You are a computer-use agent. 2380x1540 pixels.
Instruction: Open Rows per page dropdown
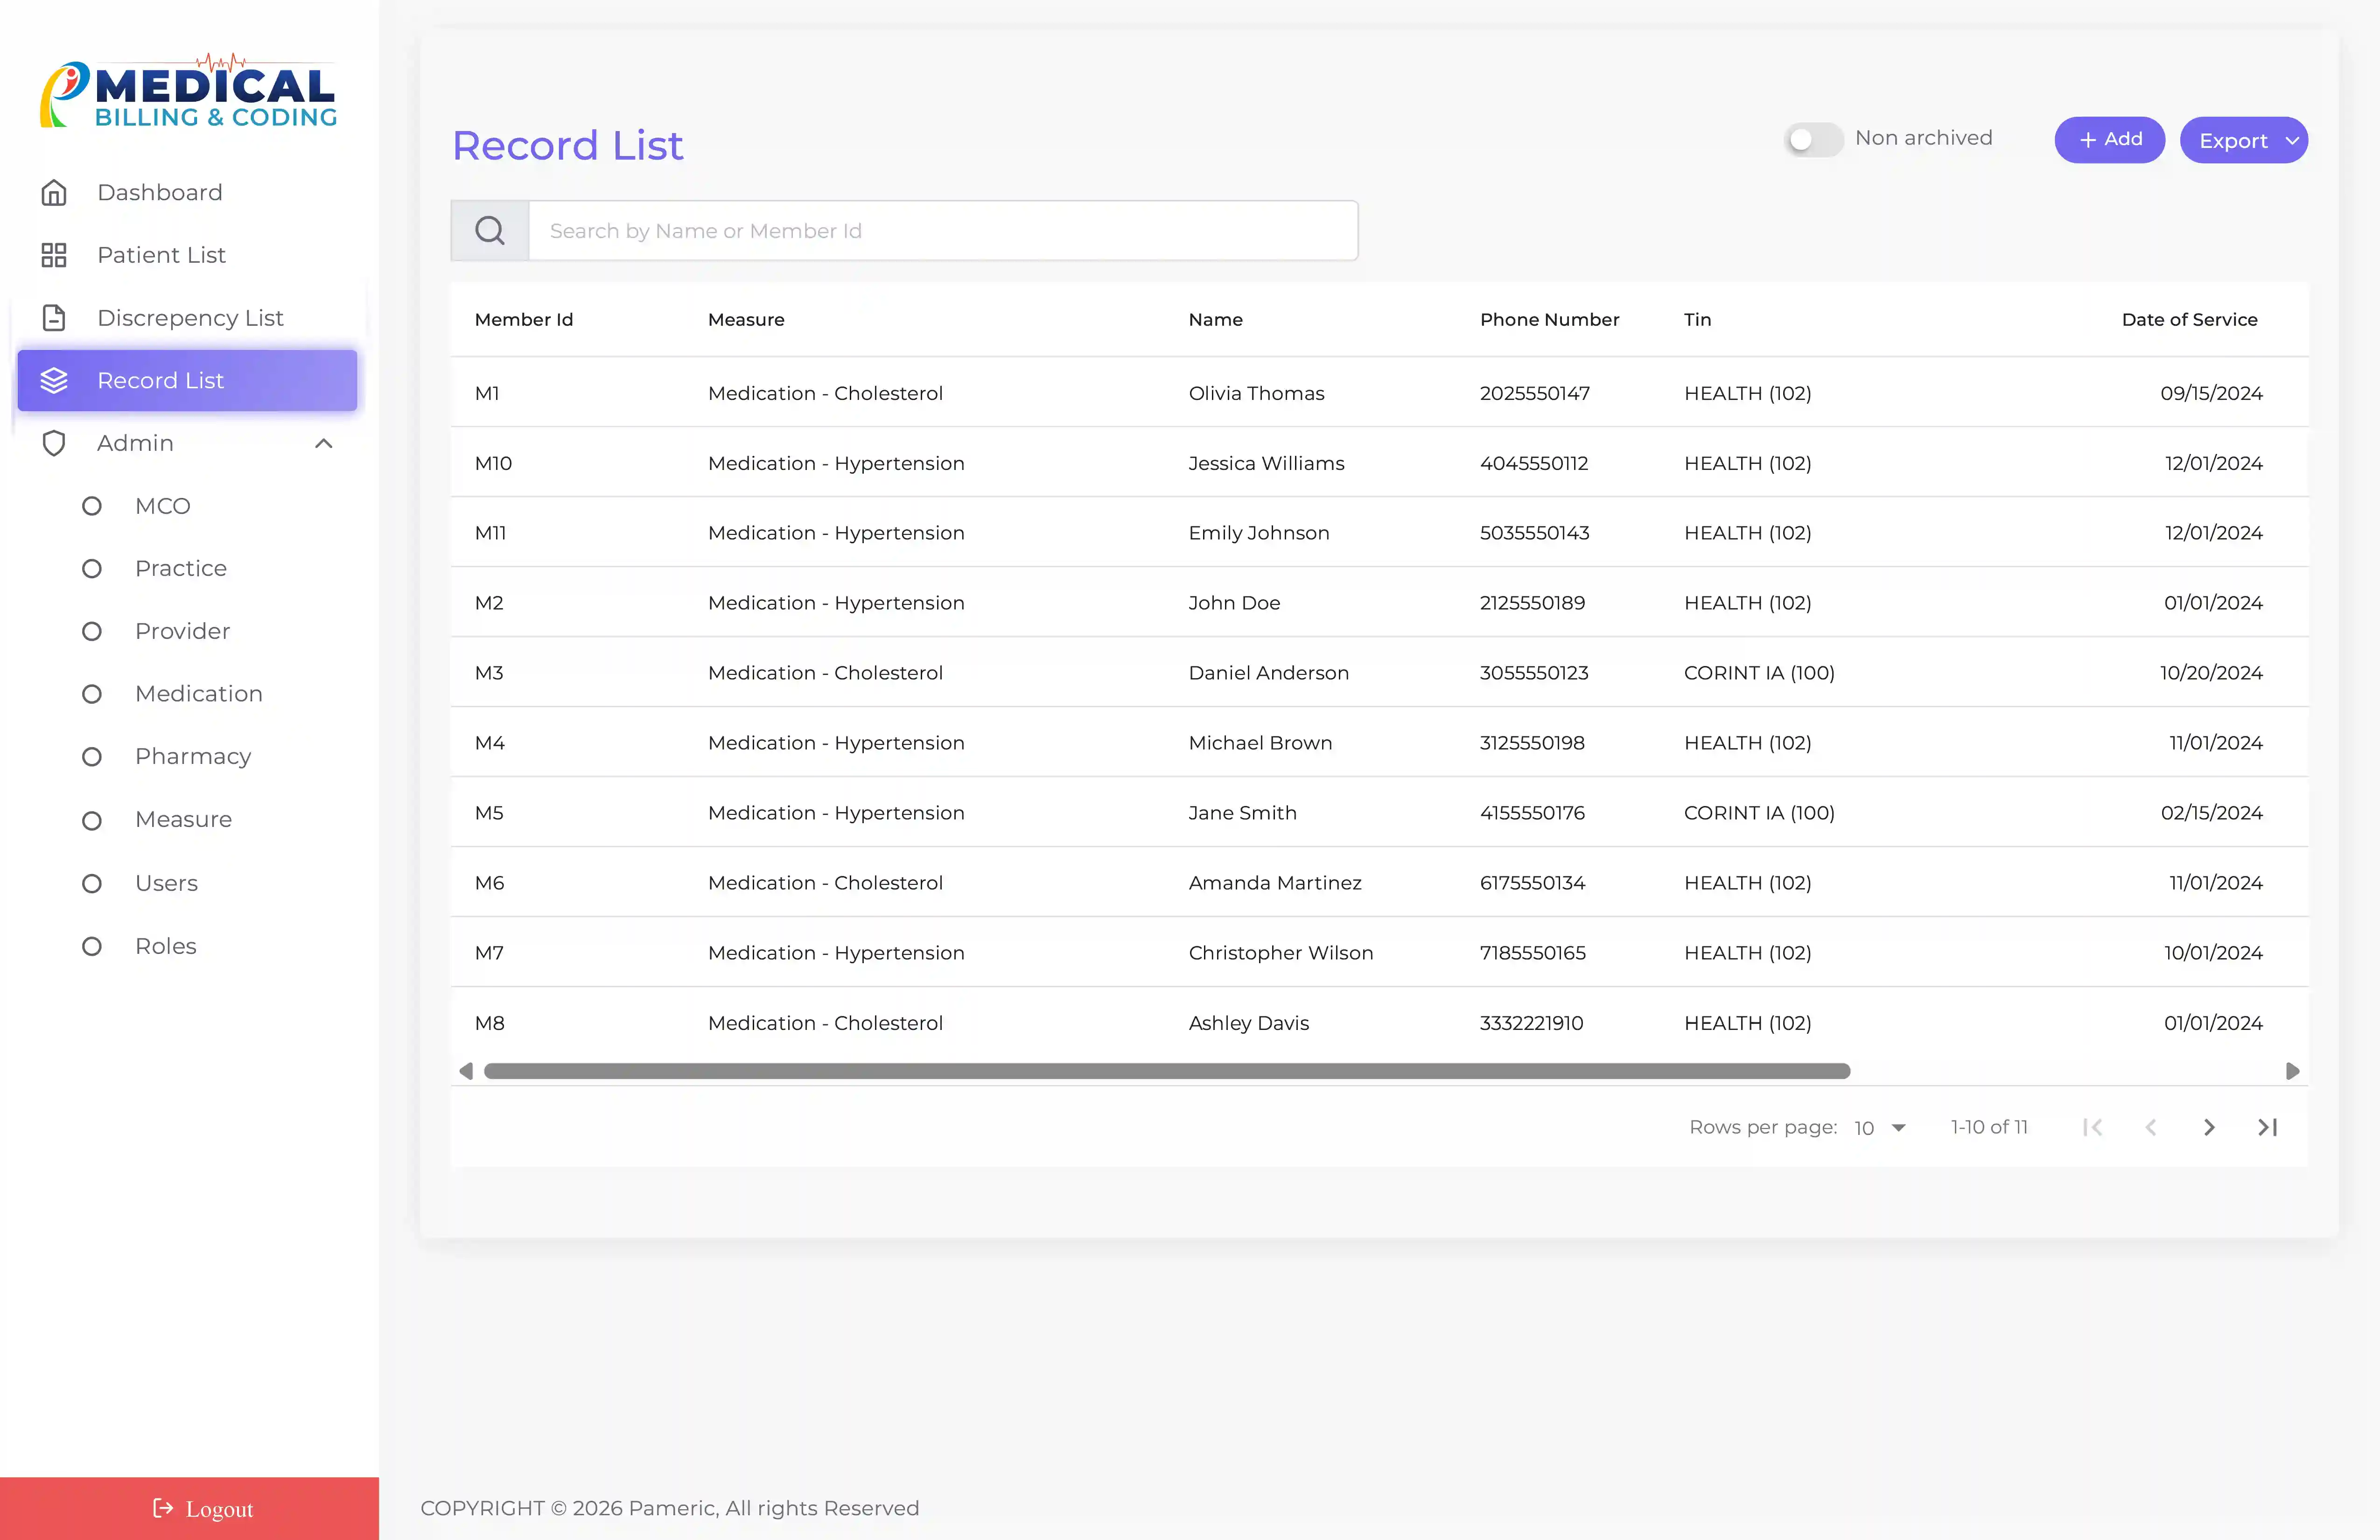[x=1880, y=1128]
